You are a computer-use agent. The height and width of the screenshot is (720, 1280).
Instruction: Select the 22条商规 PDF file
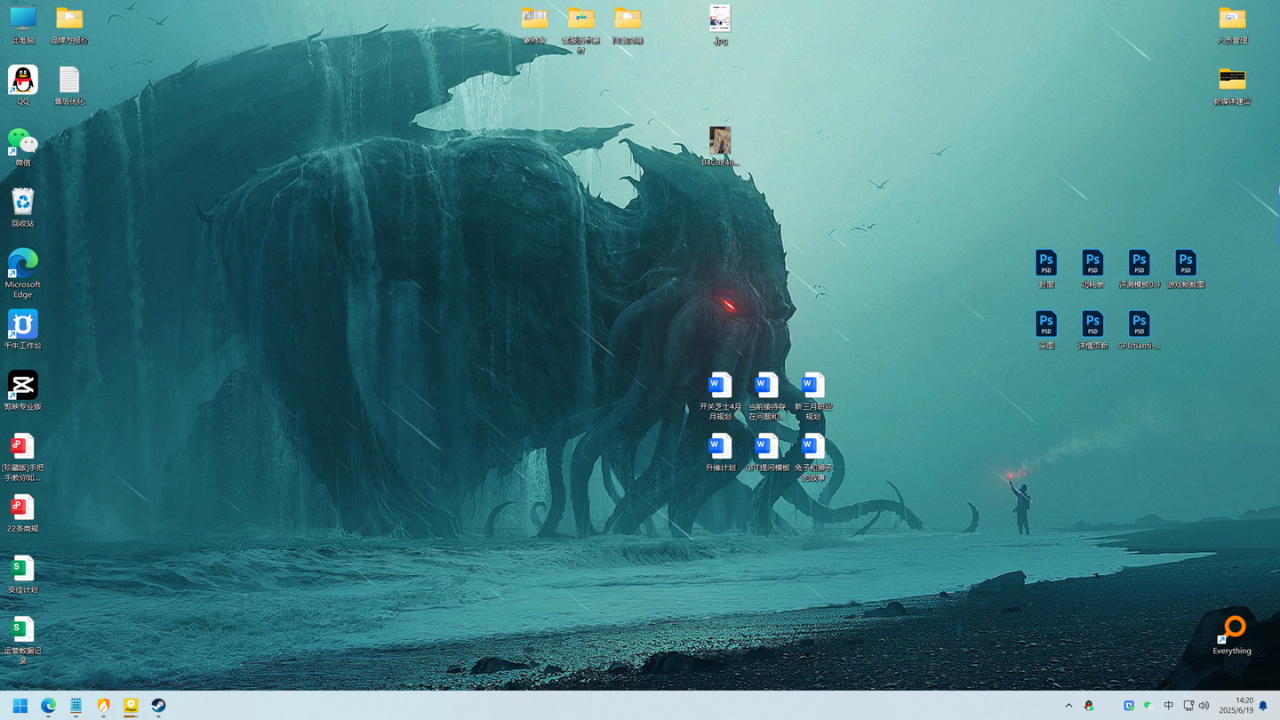(x=23, y=512)
